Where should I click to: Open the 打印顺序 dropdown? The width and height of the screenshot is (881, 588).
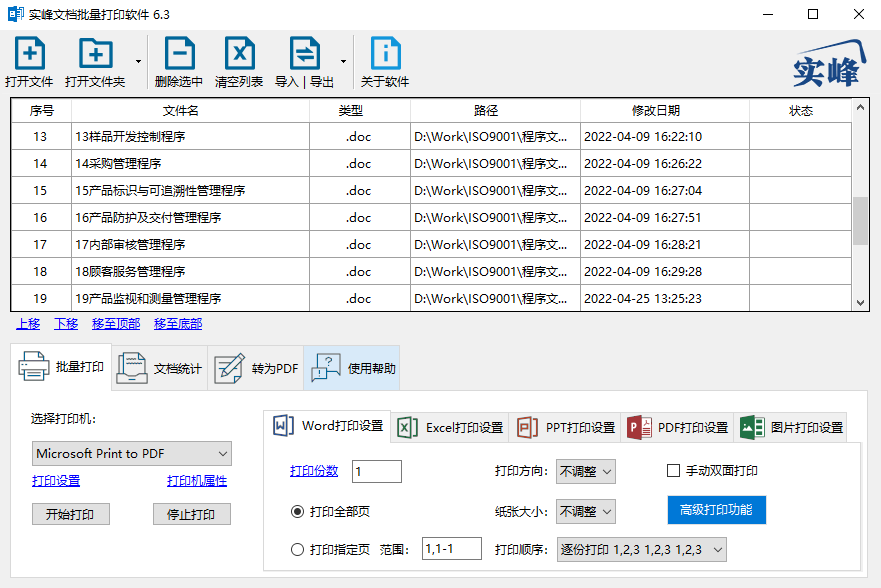[641, 550]
